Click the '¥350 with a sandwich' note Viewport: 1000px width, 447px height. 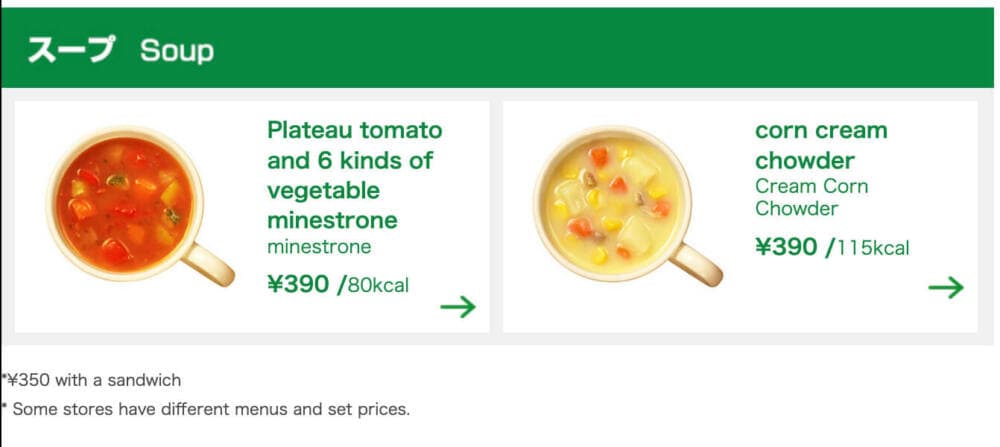(92, 381)
